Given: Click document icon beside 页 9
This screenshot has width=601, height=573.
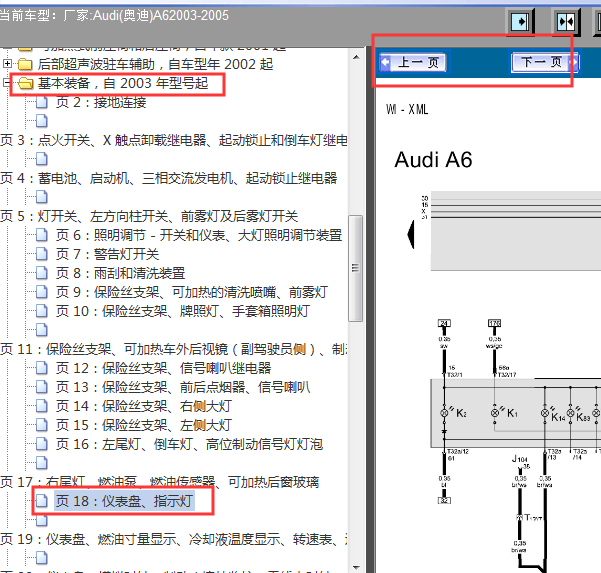Looking at the screenshot, I should tap(42, 292).
